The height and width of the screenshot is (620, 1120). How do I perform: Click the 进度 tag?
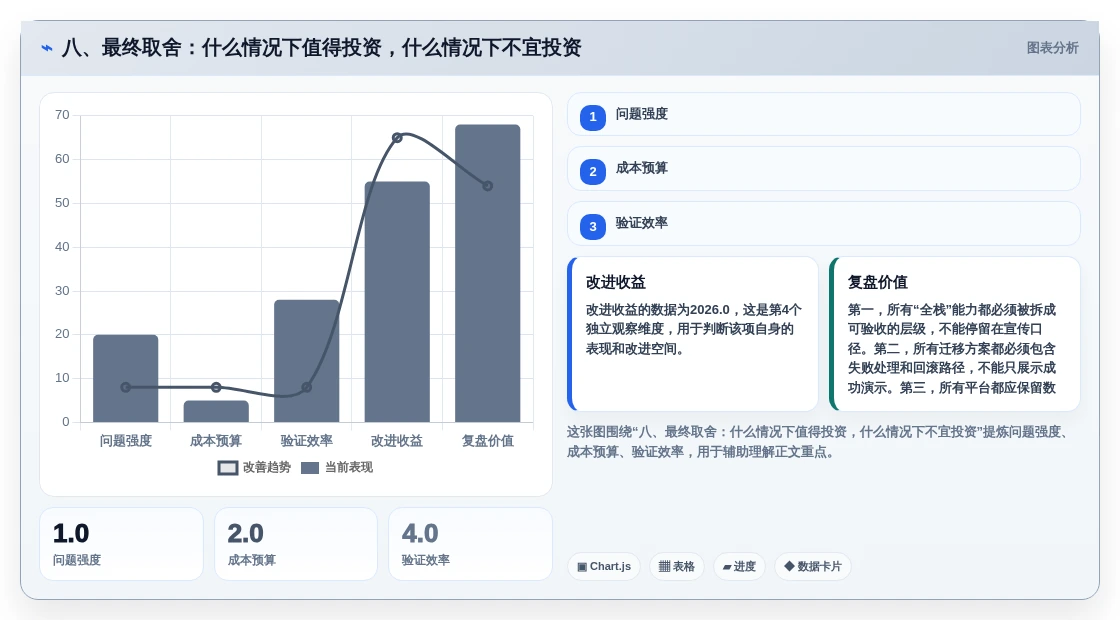[x=739, y=566]
